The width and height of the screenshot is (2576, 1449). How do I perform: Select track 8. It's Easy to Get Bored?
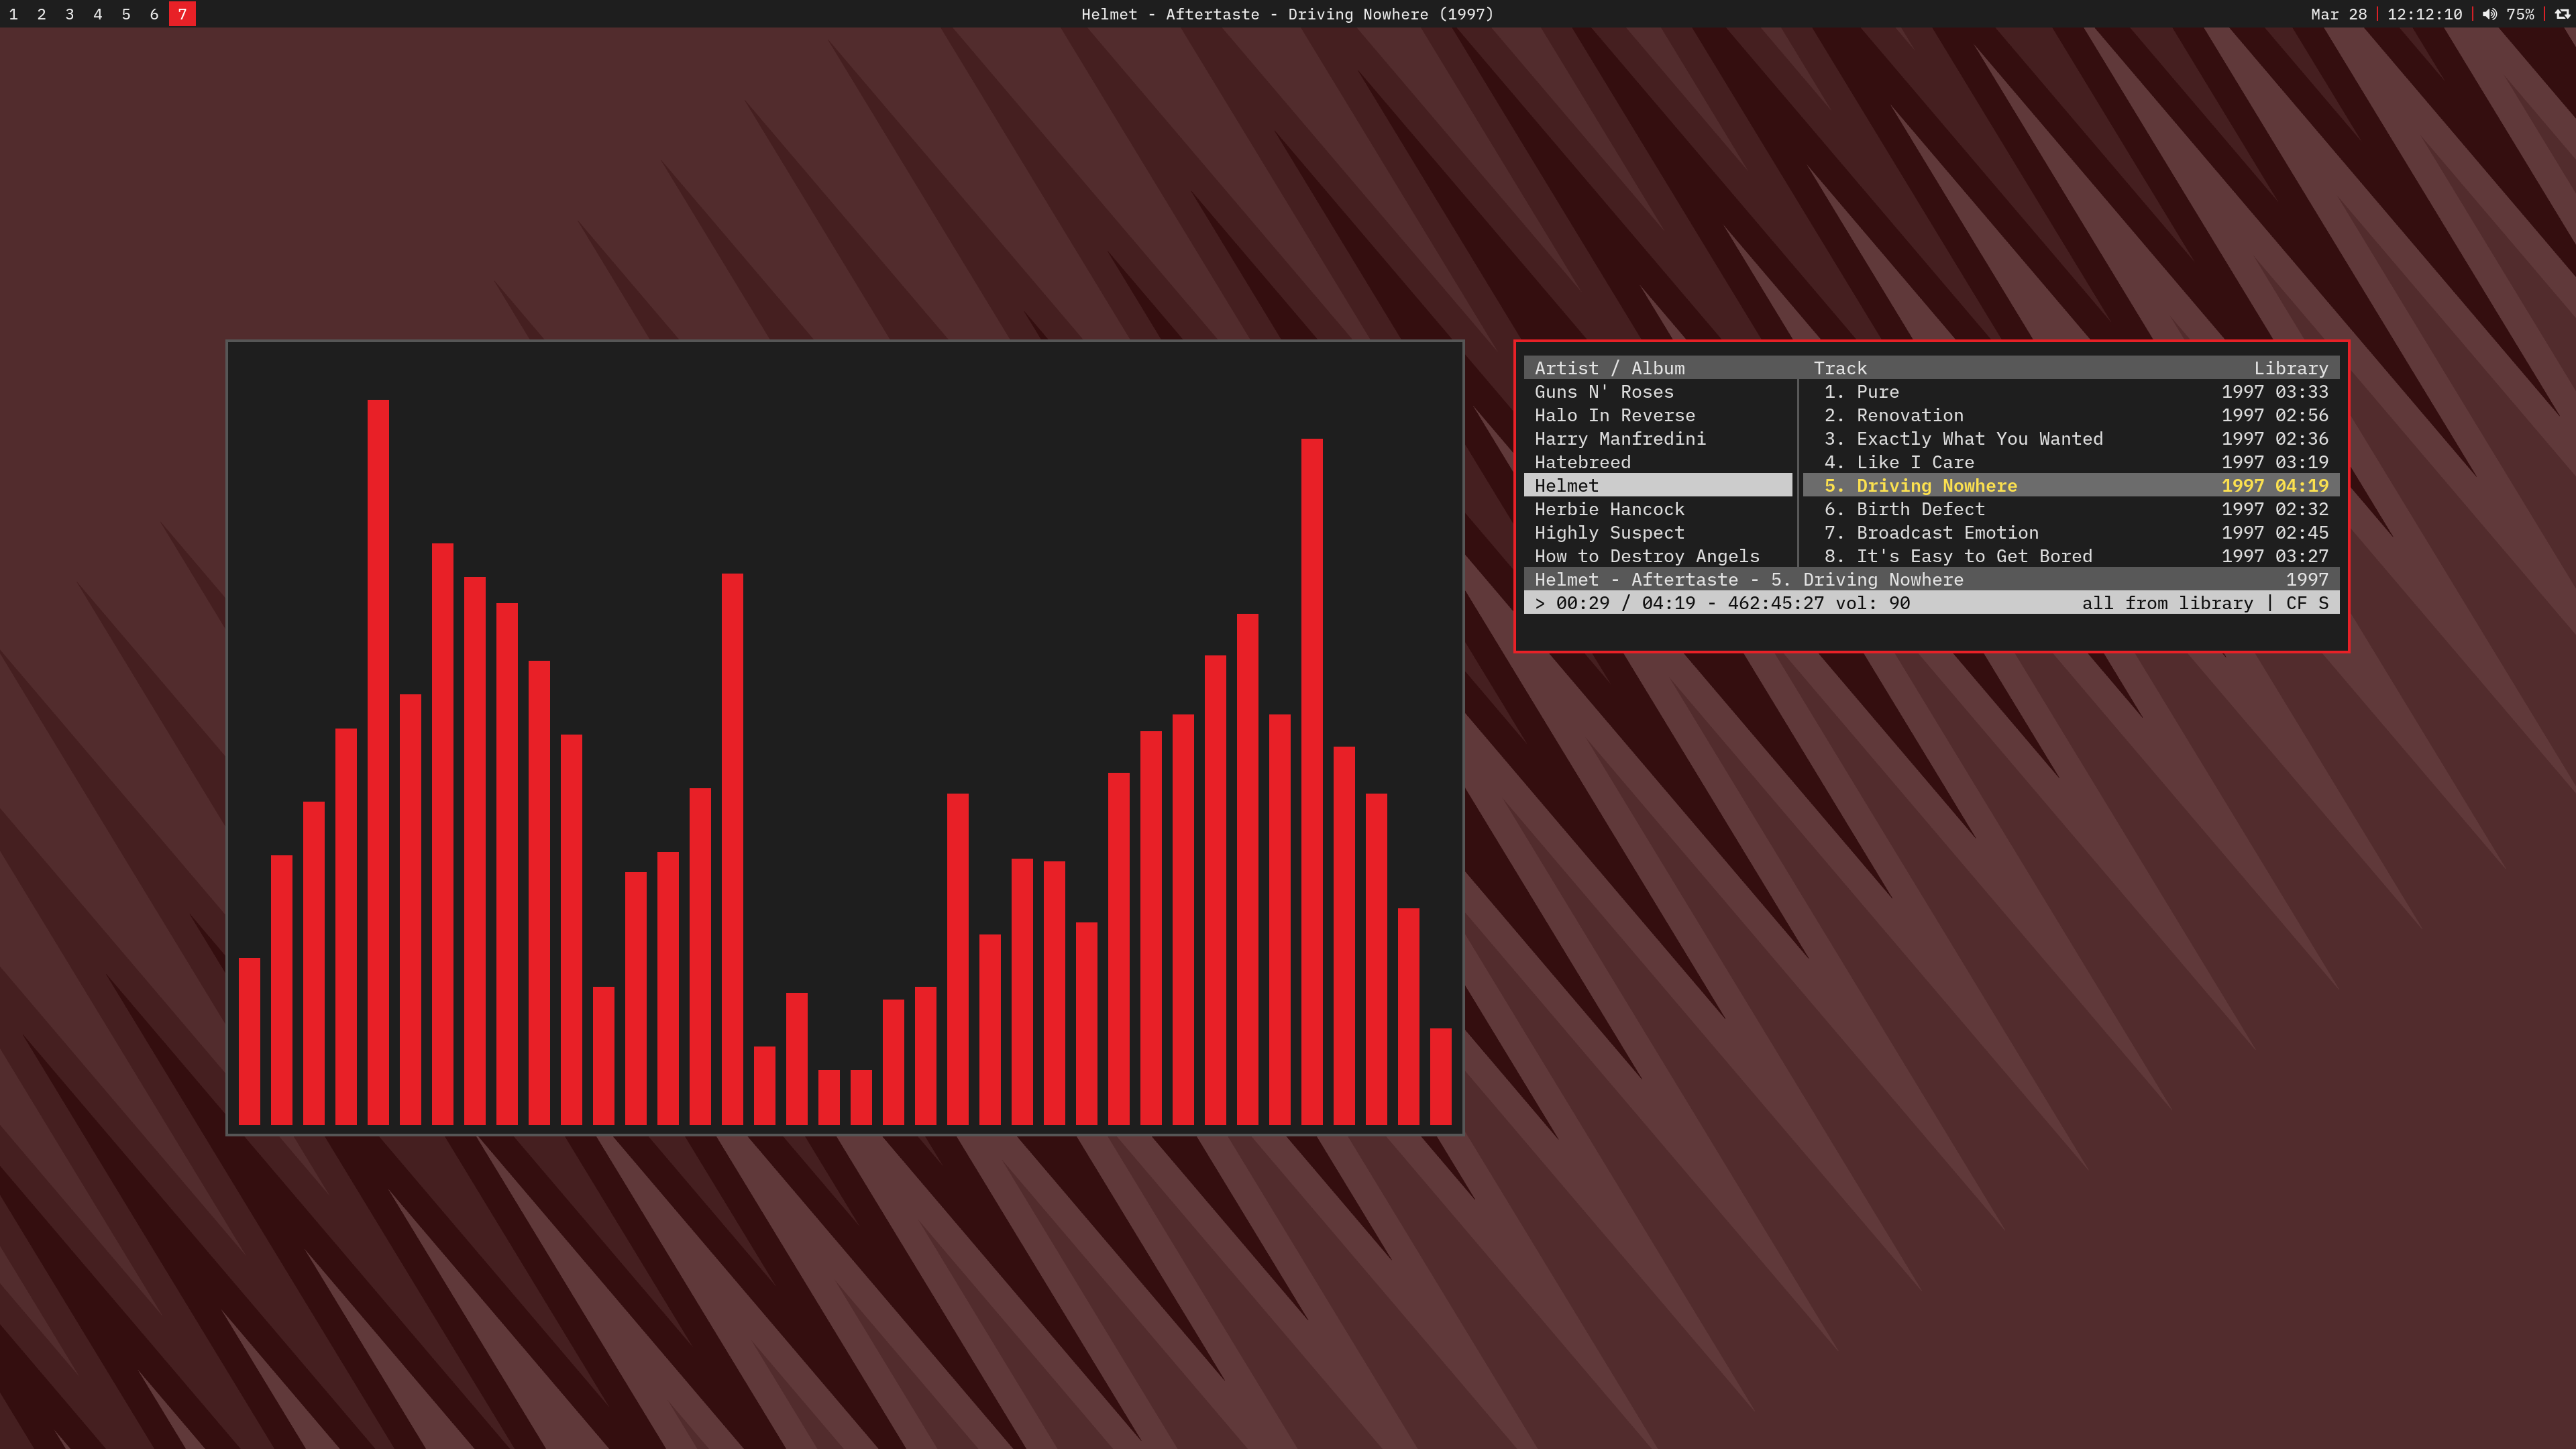pyautogui.click(x=2071, y=556)
